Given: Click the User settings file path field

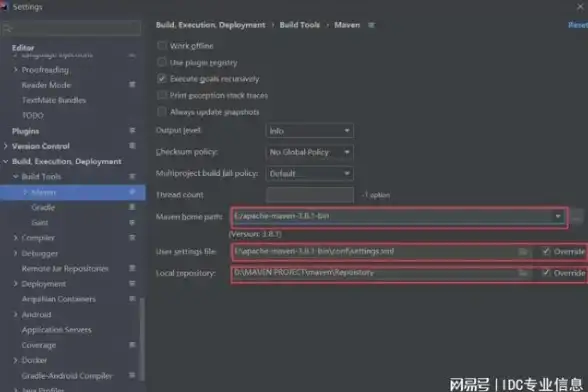Looking at the screenshot, I should [375, 251].
